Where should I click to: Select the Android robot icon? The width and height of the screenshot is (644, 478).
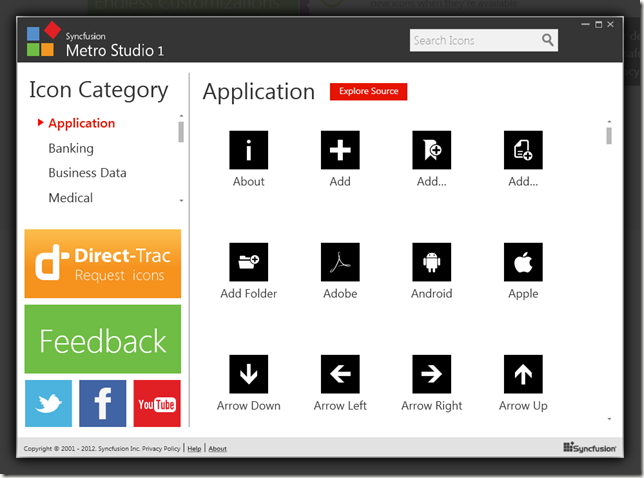432,262
